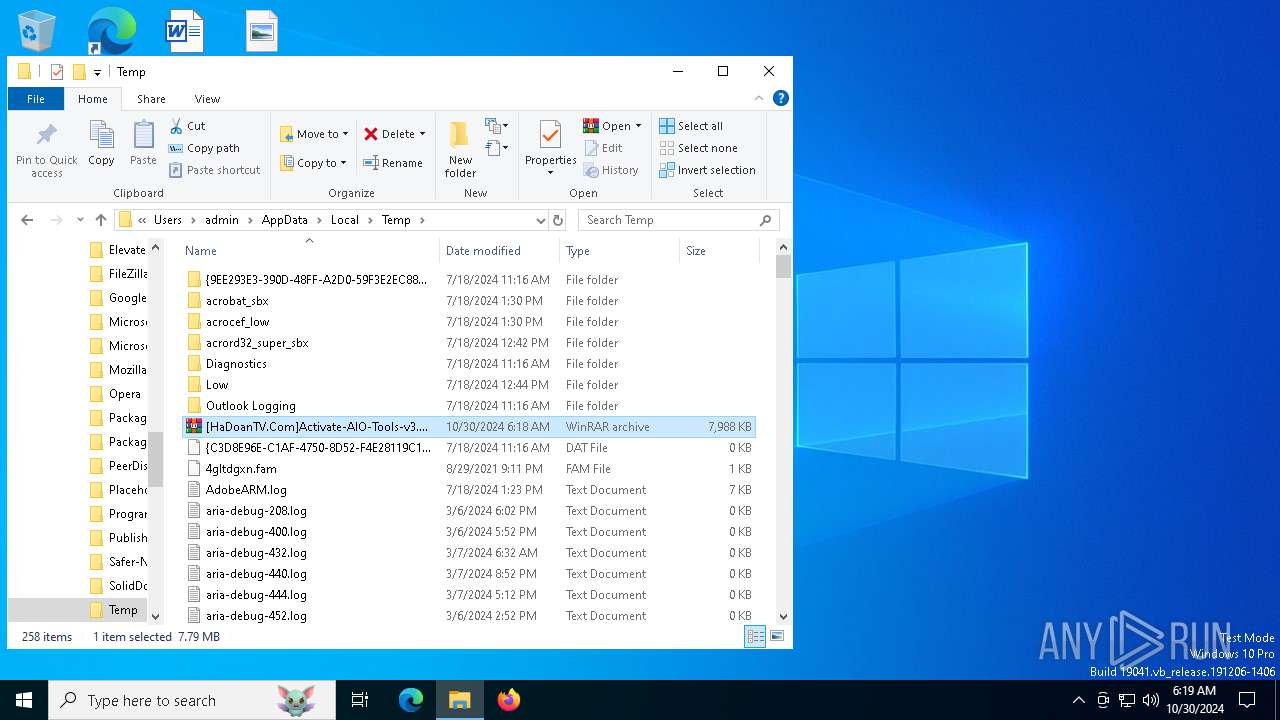Open Recent locations dropdown
This screenshot has width=1280, height=720.
tap(79, 220)
